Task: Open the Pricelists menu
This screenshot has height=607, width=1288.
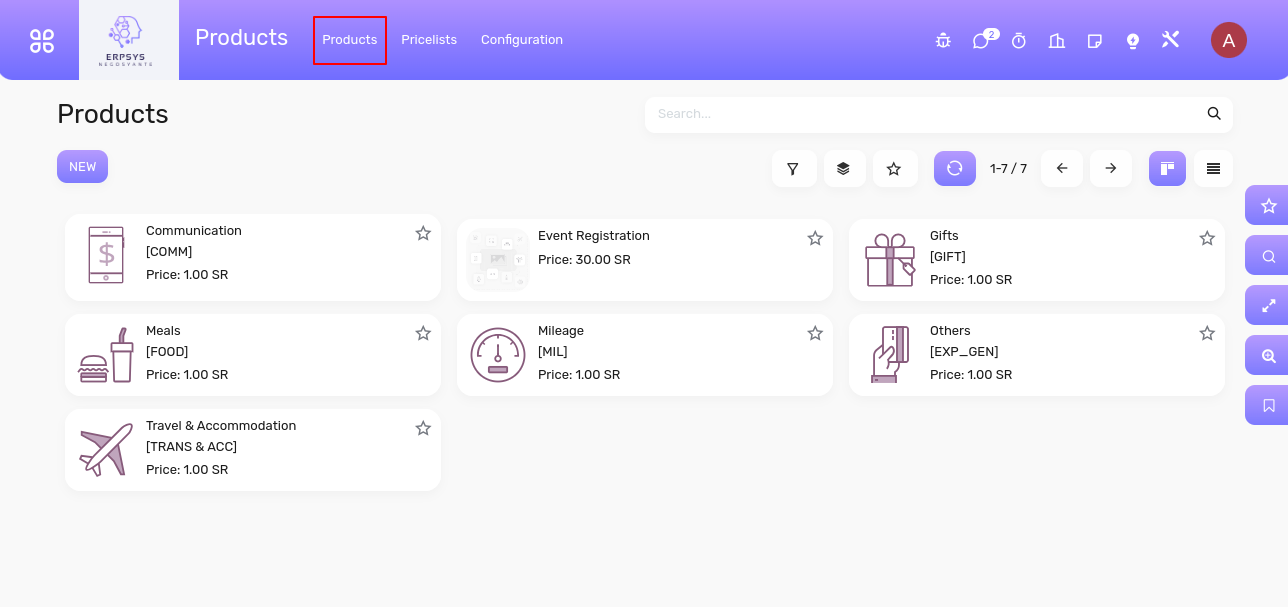Action: tap(429, 40)
